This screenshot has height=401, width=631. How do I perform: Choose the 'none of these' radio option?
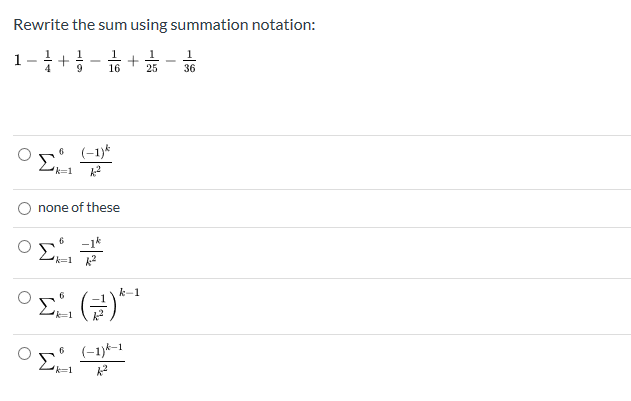tap(24, 208)
